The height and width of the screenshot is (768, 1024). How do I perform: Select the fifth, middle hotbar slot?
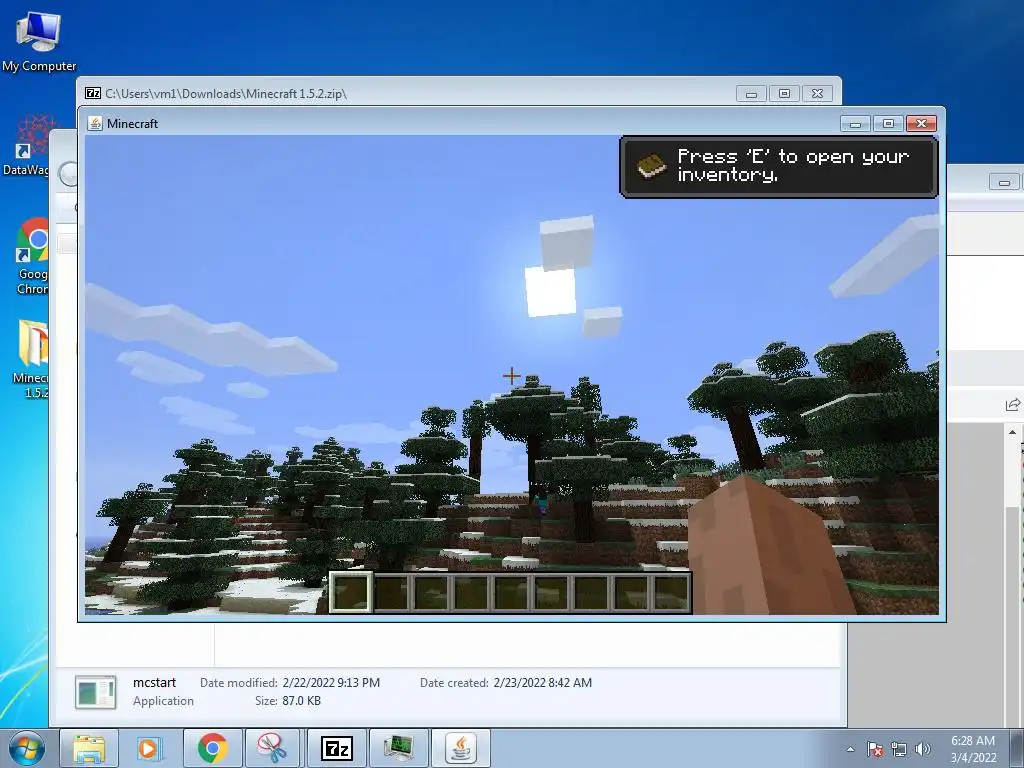pyautogui.click(x=511, y=593)
